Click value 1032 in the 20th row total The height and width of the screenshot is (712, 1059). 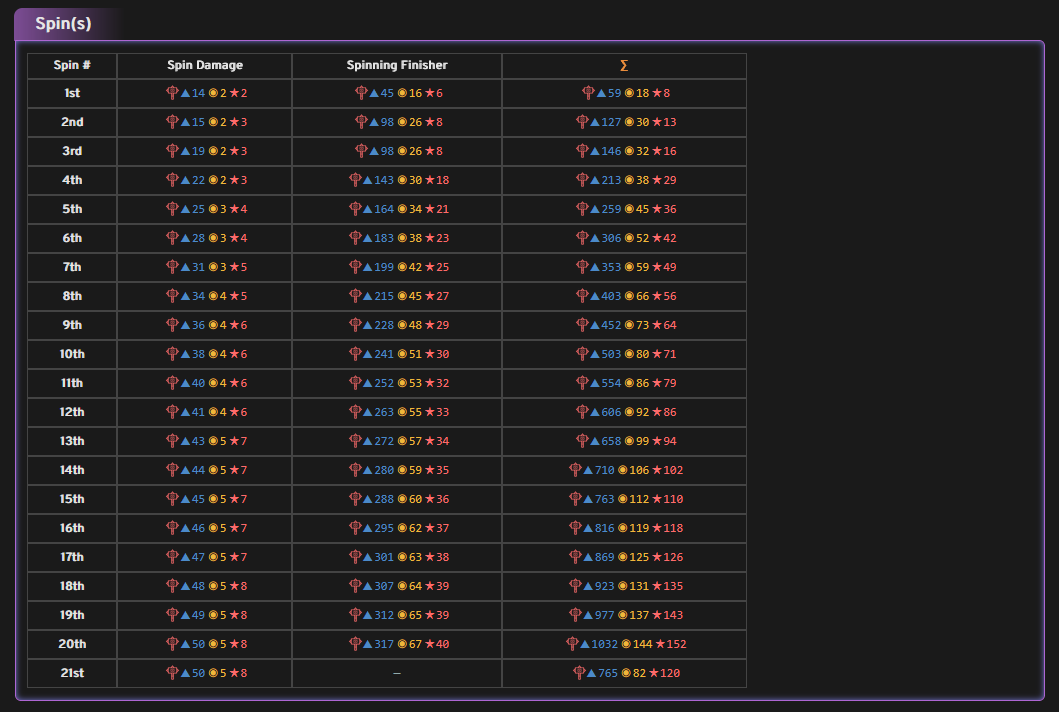click(604, 645)
